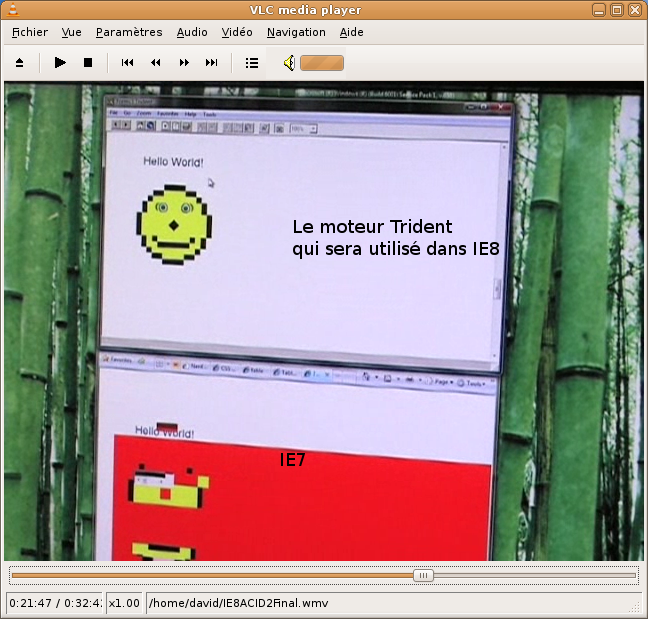
Task: Open the Navigation menu
Action: pyautogui.click(x=296, y=32)
